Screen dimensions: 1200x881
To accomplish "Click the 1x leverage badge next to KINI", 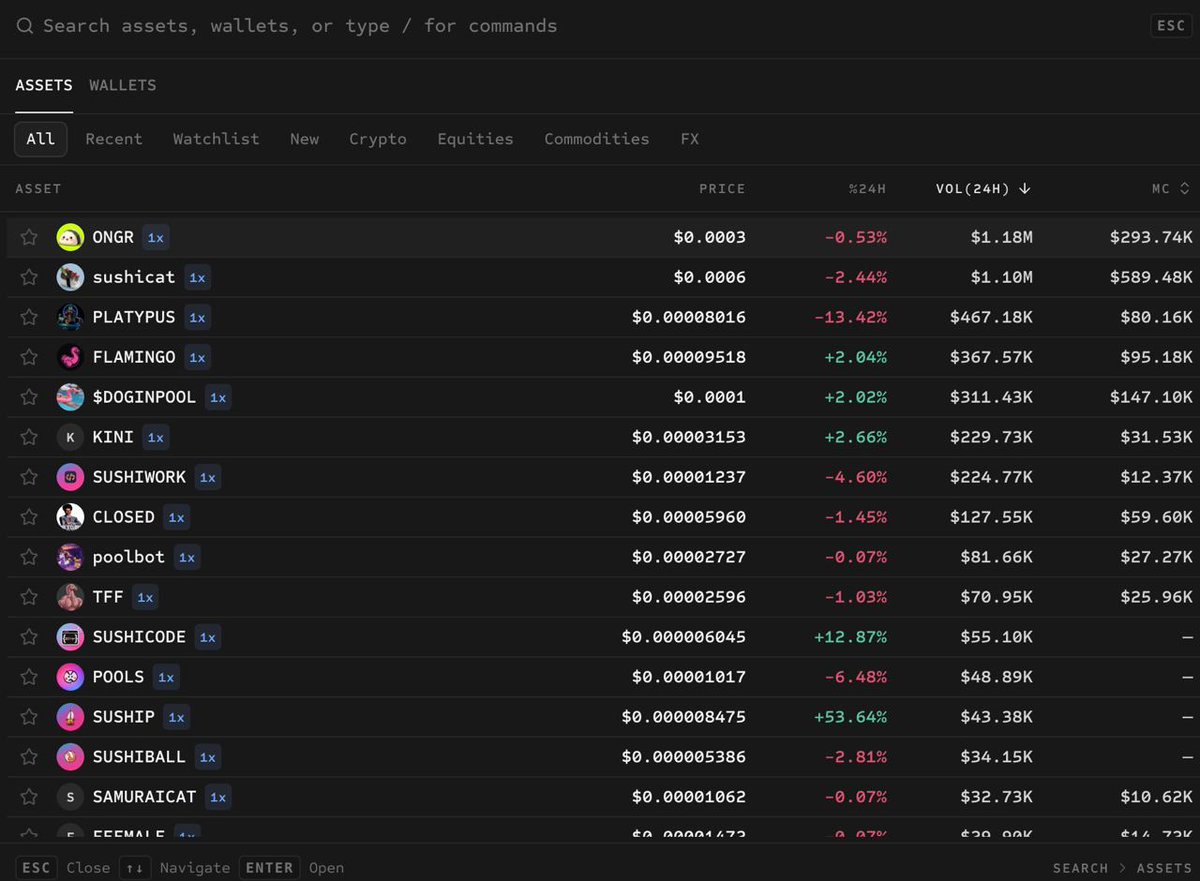I will coord(155,437).
